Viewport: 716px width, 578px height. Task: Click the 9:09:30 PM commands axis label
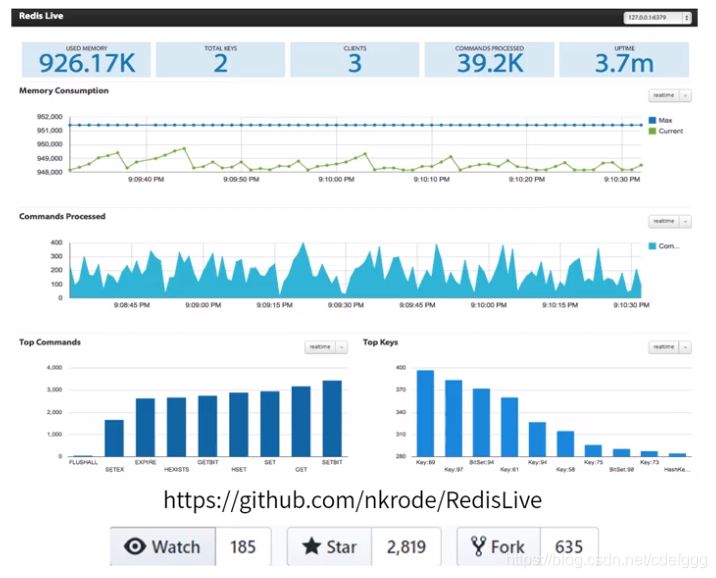(346, 305)
